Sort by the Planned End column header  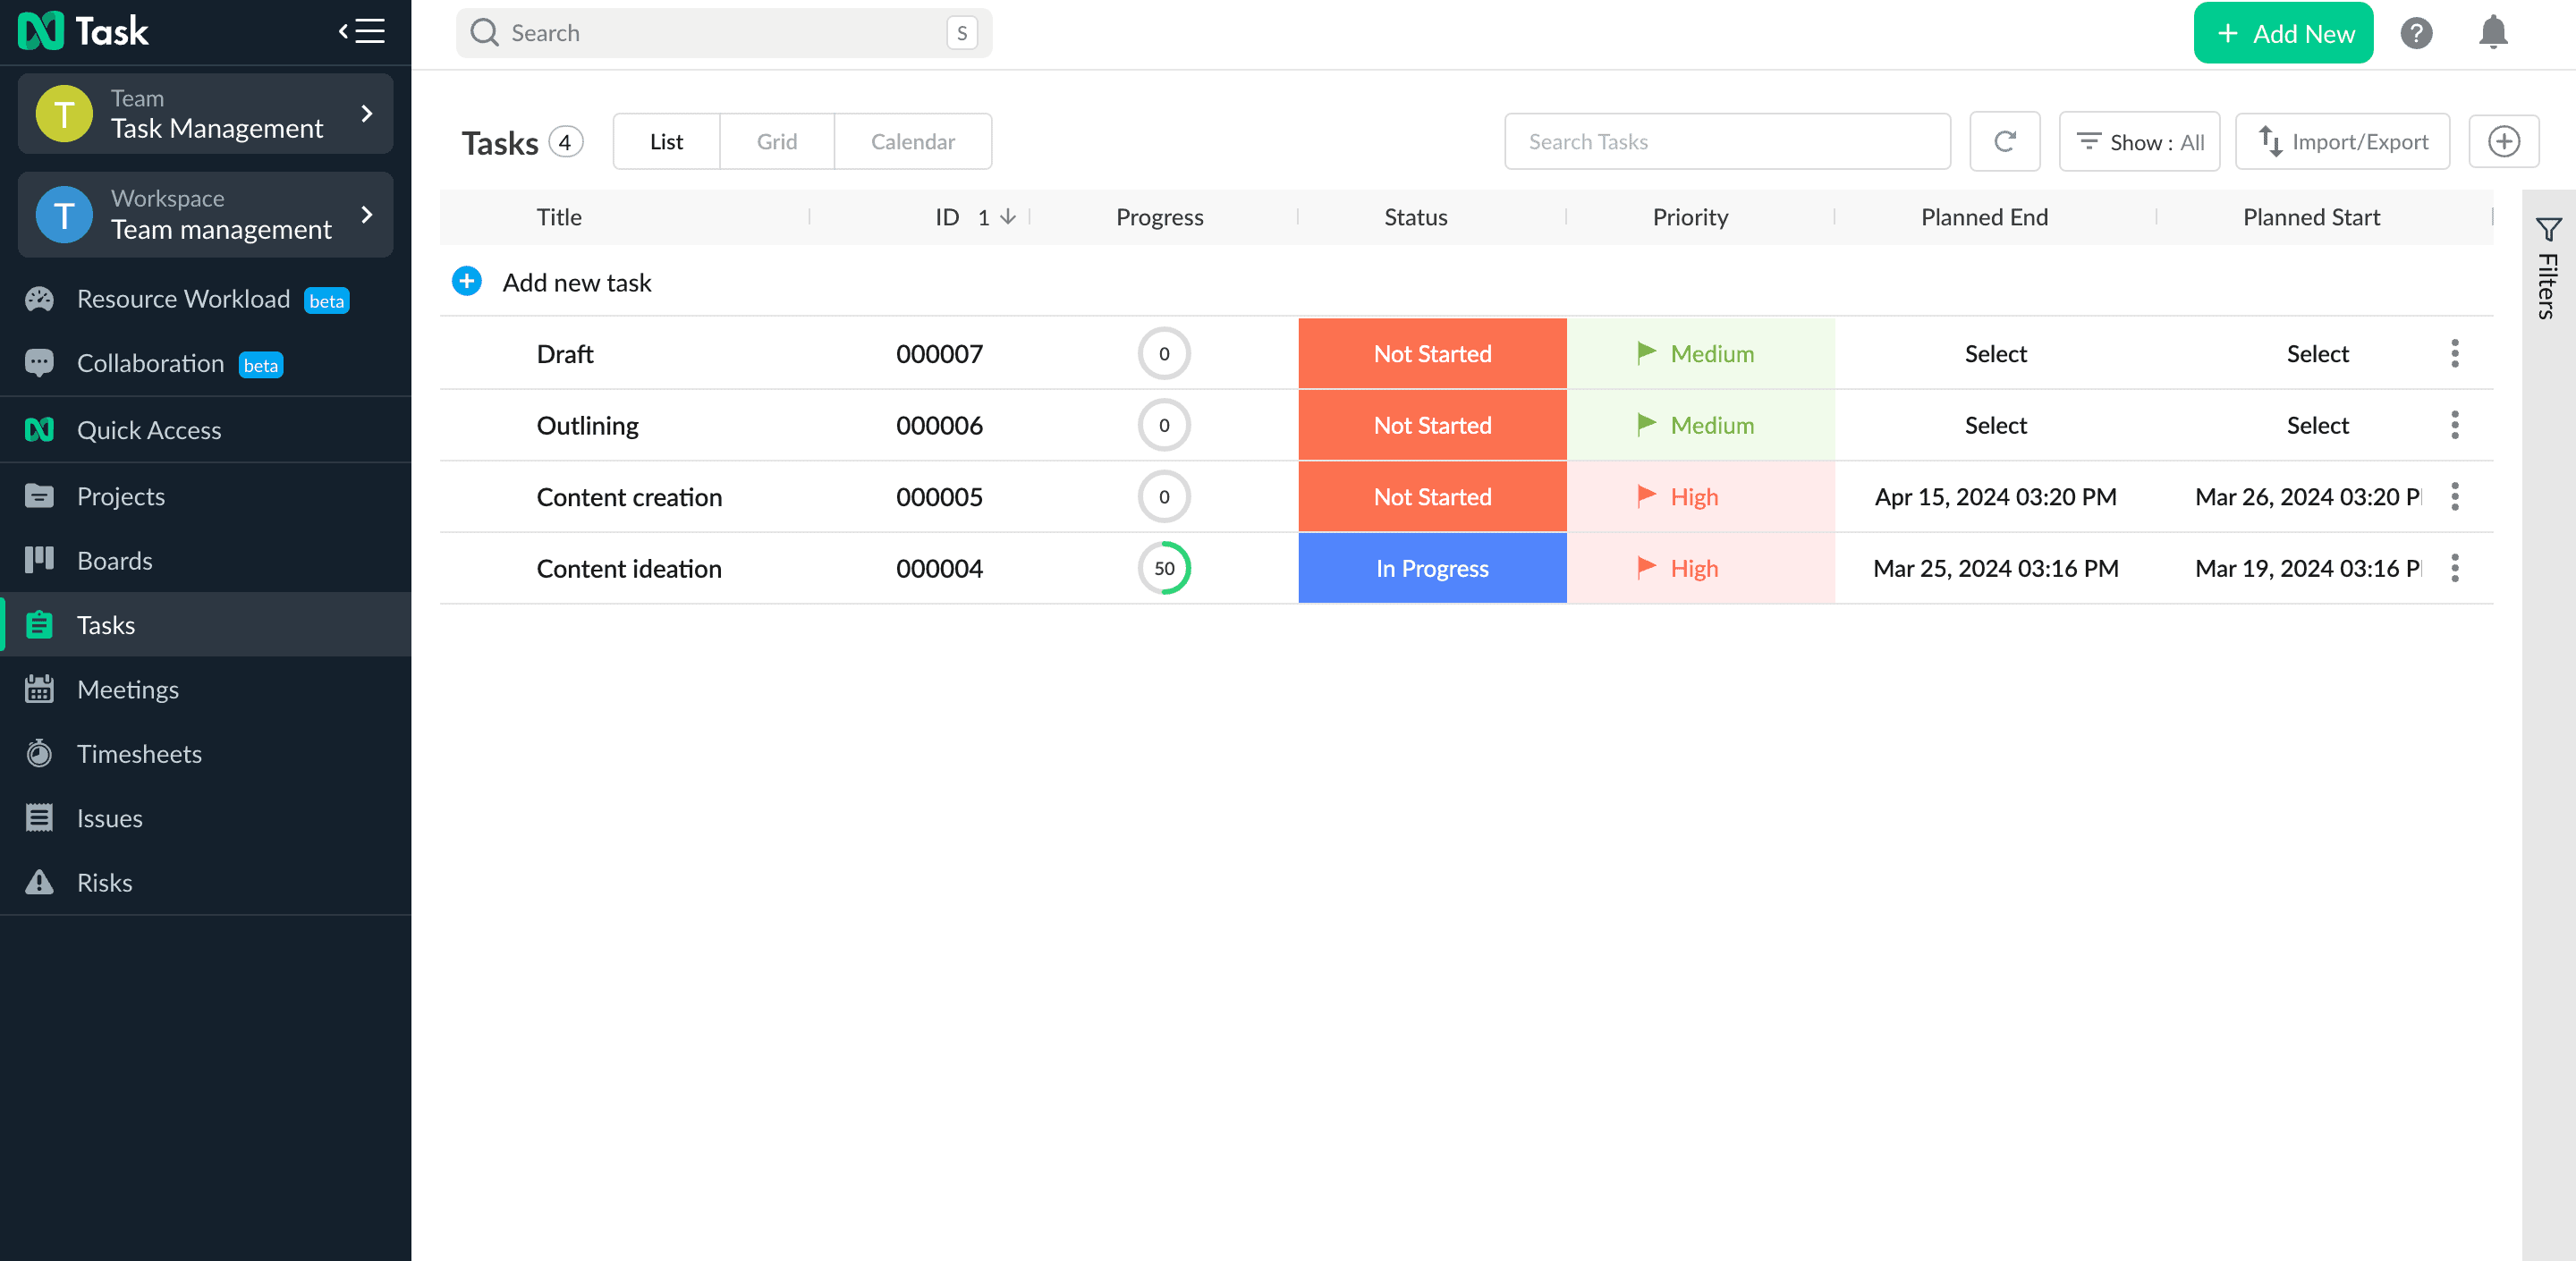pyautogui.click(x=1984, y=217)
